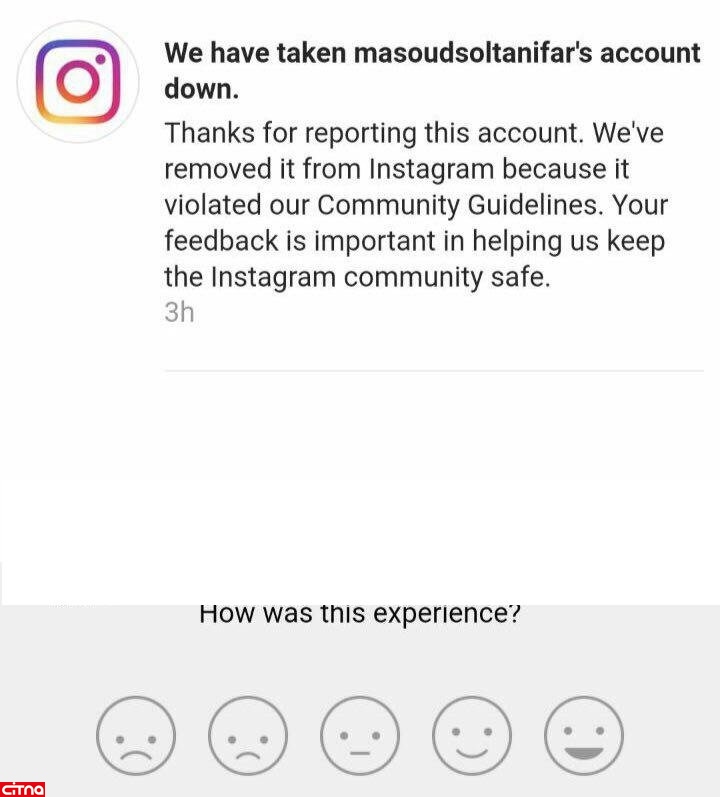Tap the word down. in the headline
The height and width of the screenshot is (797, 720).
[x=202, y=89]
